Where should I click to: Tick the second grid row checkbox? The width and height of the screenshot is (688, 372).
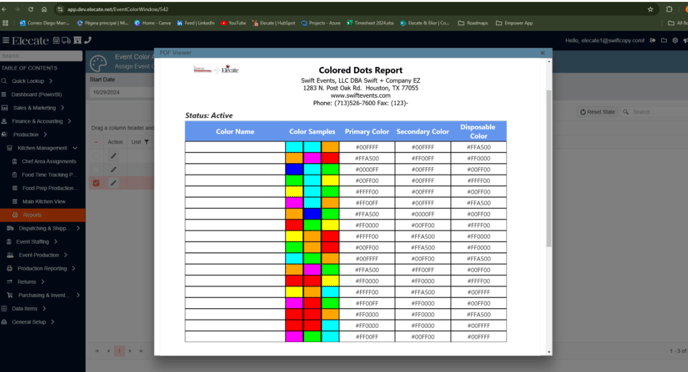pos(96,169)
